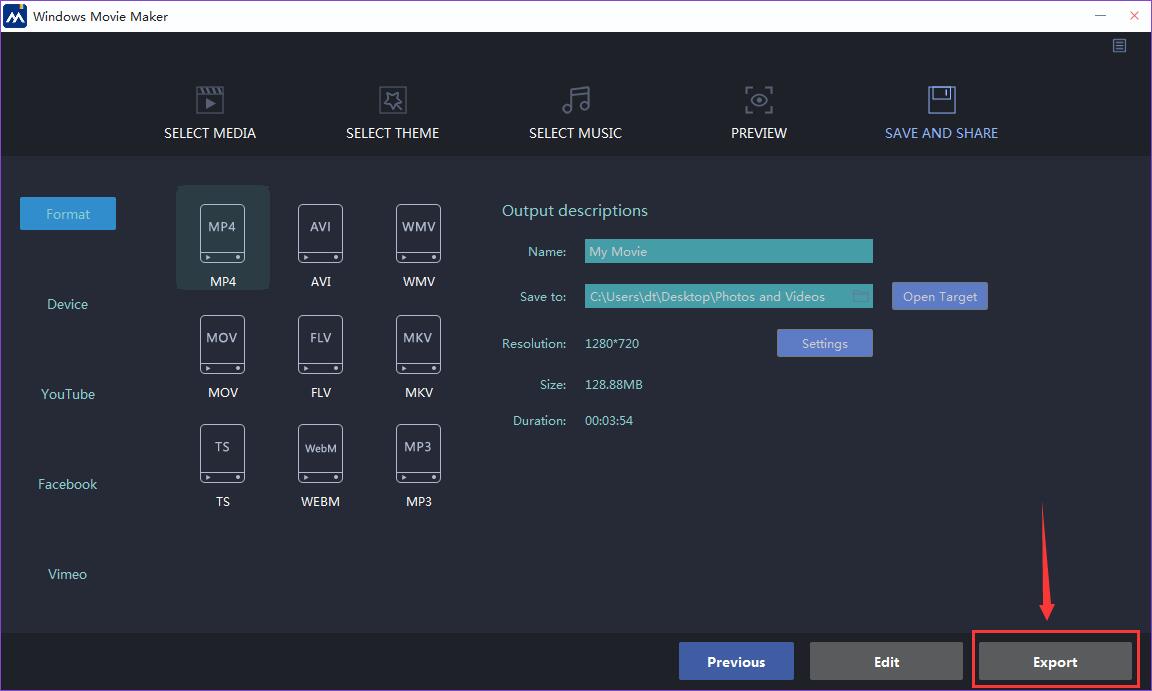Click the 1280*720 resolution value
The height and width of the screenshot is (691, 1152).
pyautogui.click(x=612, y=344)
